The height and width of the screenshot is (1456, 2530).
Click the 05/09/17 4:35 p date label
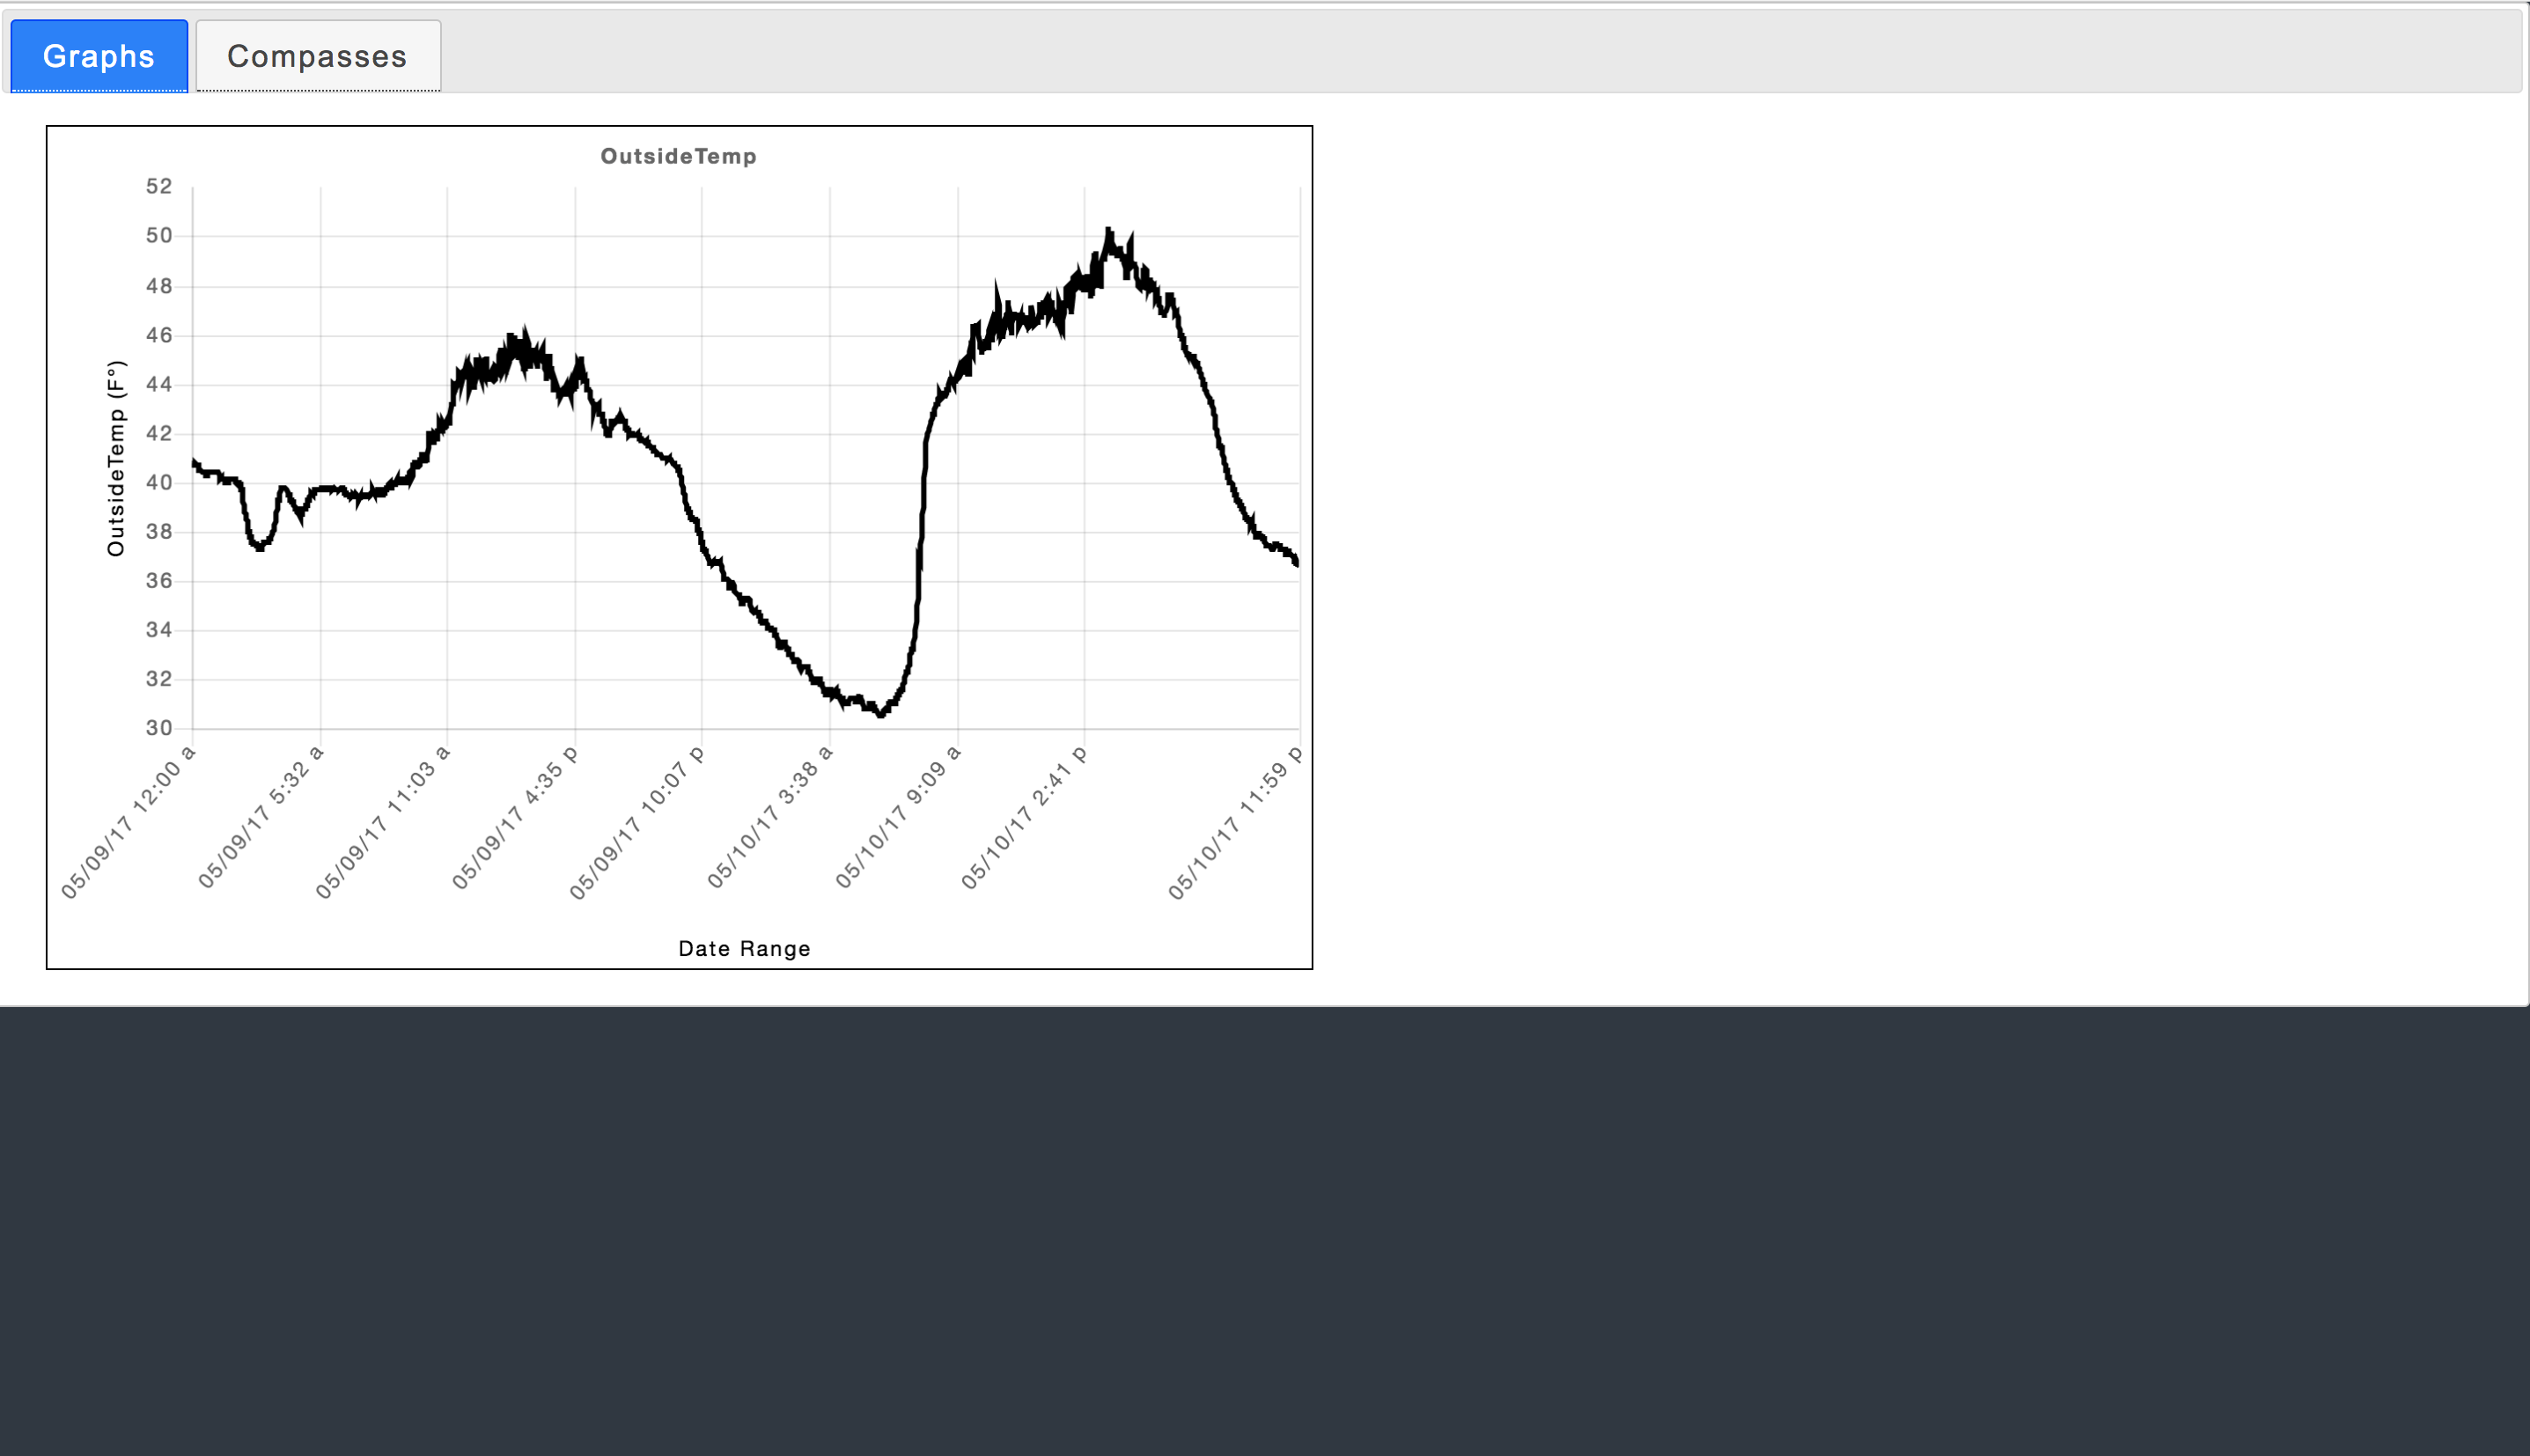click(514, 817)
